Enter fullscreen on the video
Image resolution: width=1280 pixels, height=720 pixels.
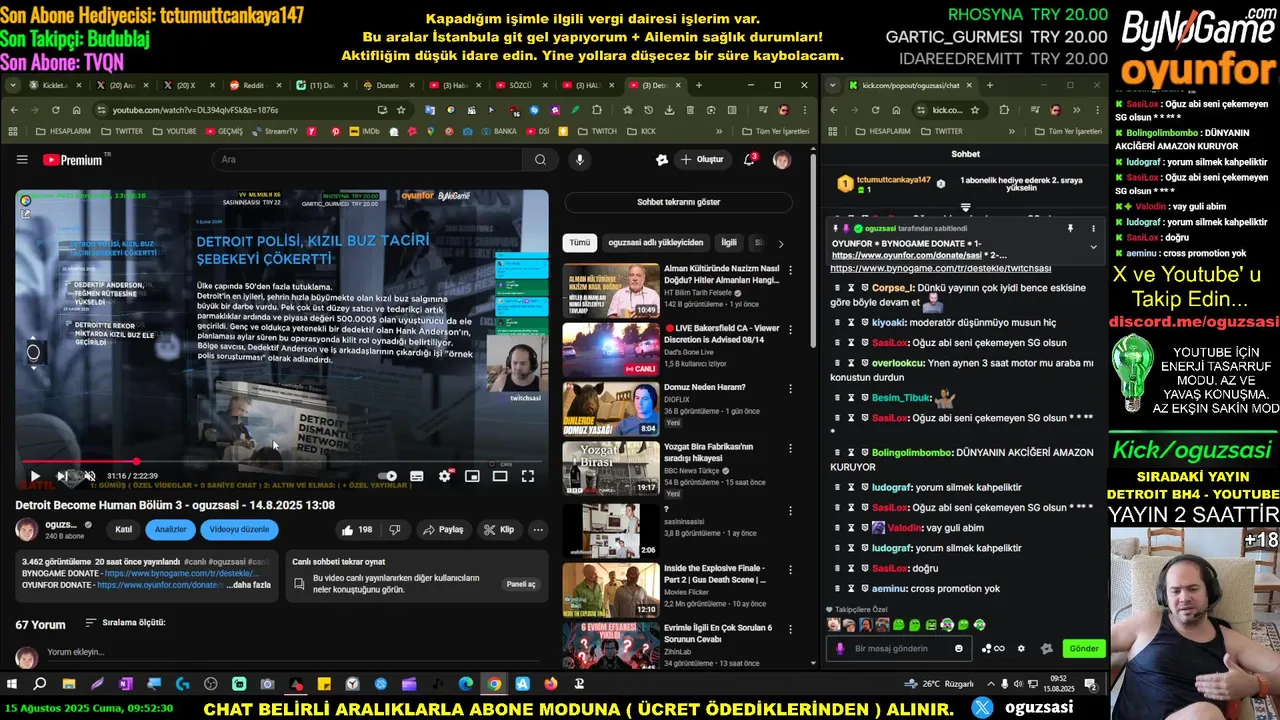pos(528,476)
